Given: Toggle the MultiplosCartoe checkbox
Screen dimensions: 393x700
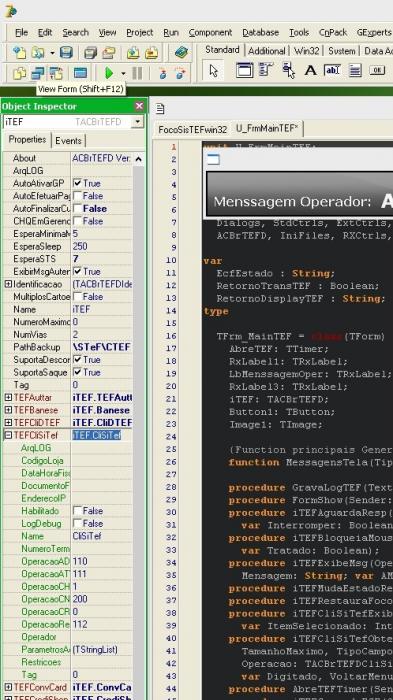Looking at the screenshot, I should click(77, 296).
